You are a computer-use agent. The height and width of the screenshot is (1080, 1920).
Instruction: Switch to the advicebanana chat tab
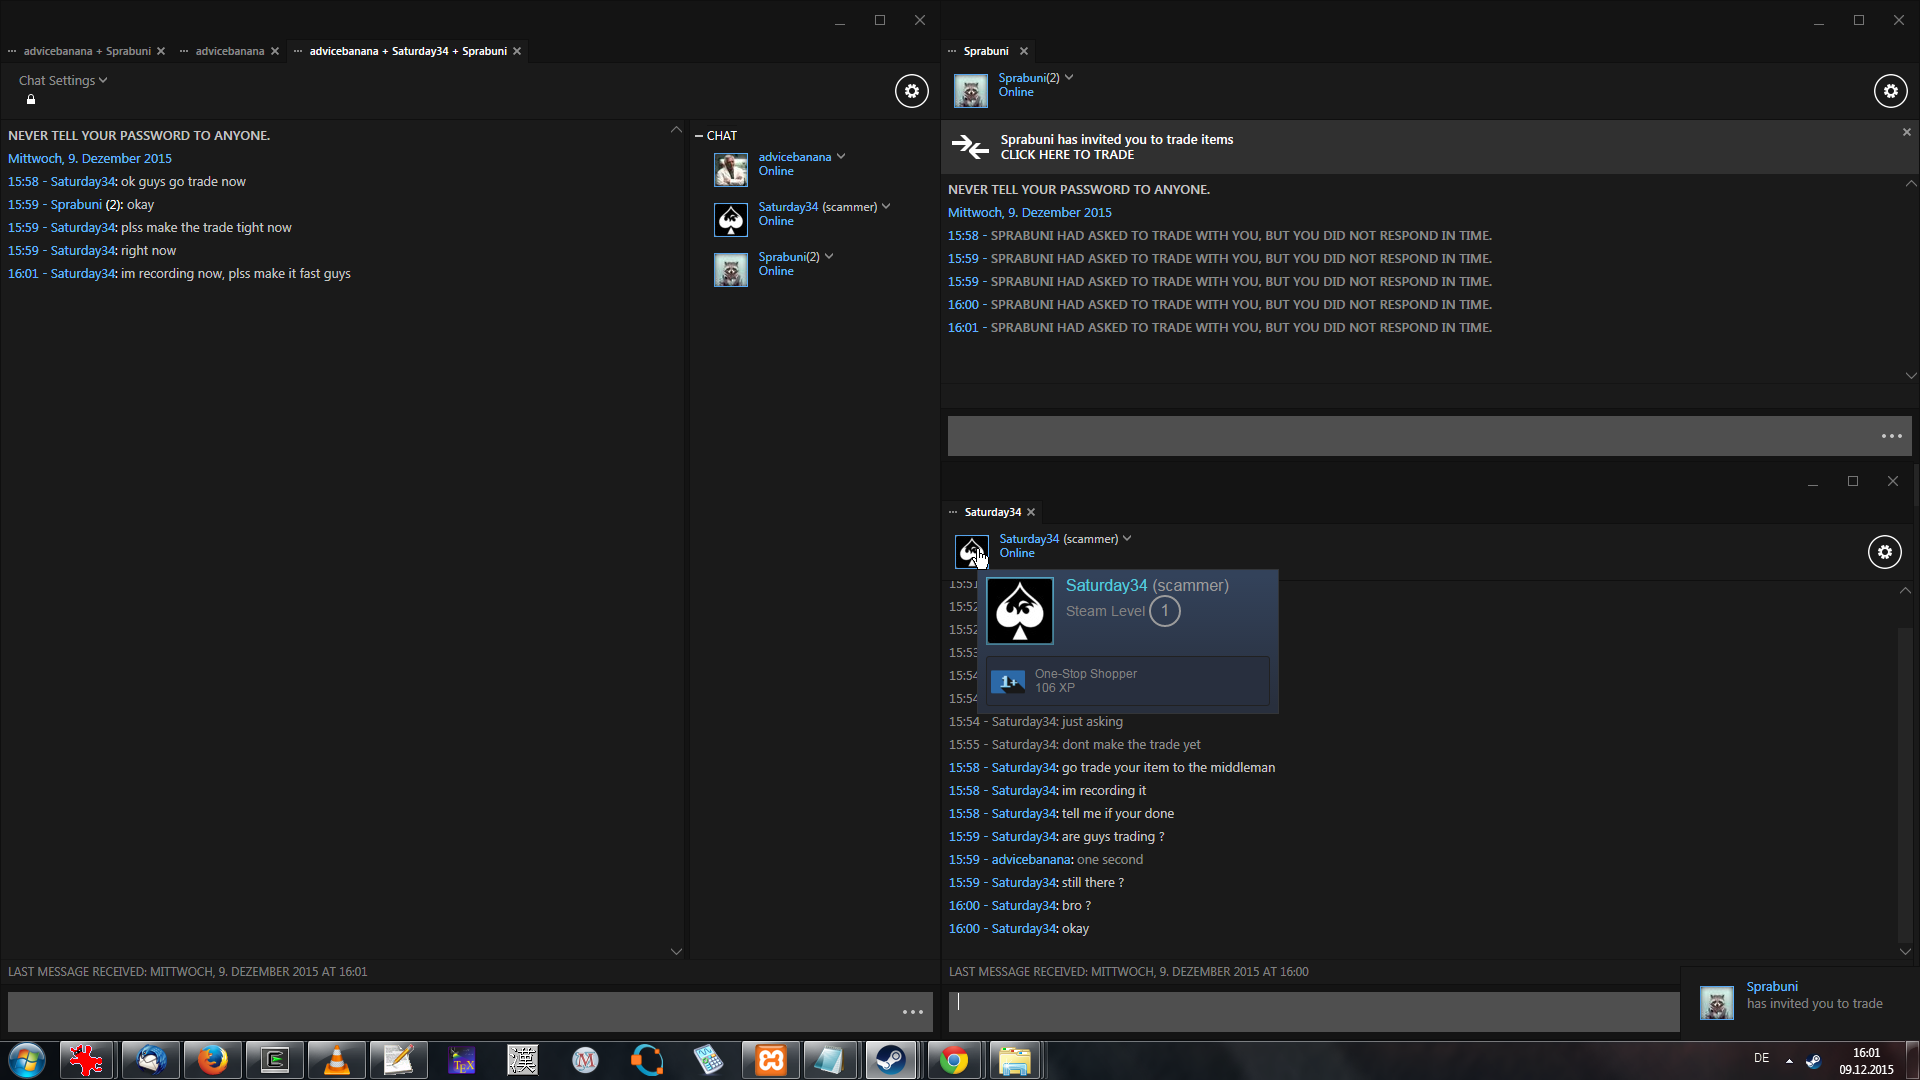click(229, 51)
